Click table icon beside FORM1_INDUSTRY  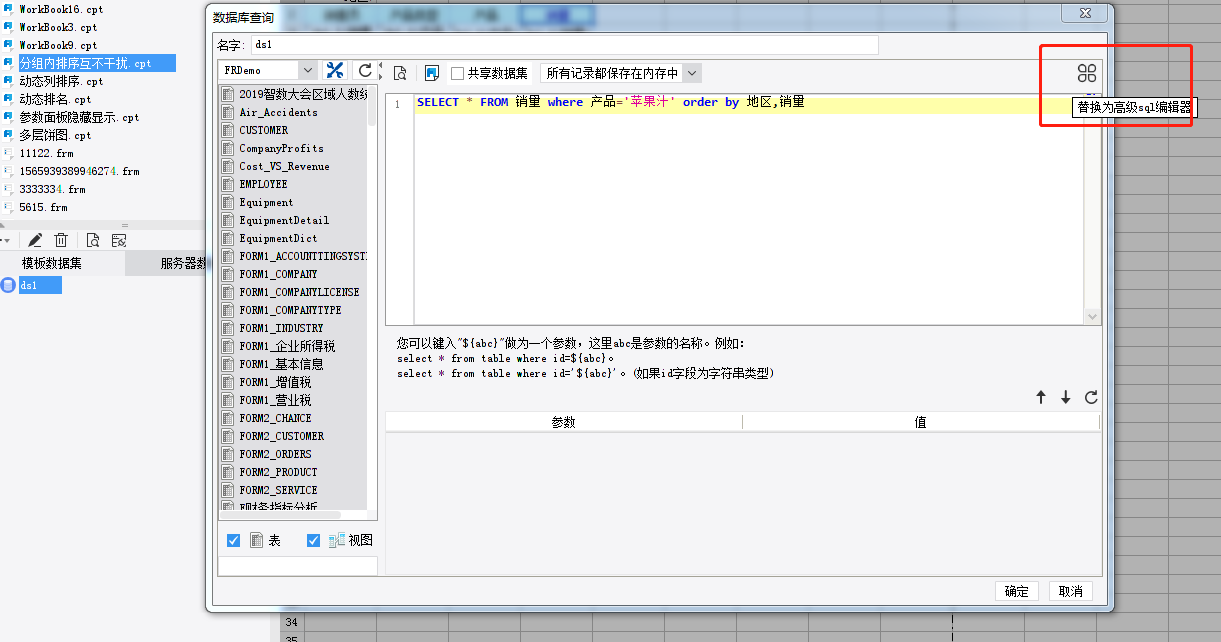click(x=228, y=328)
